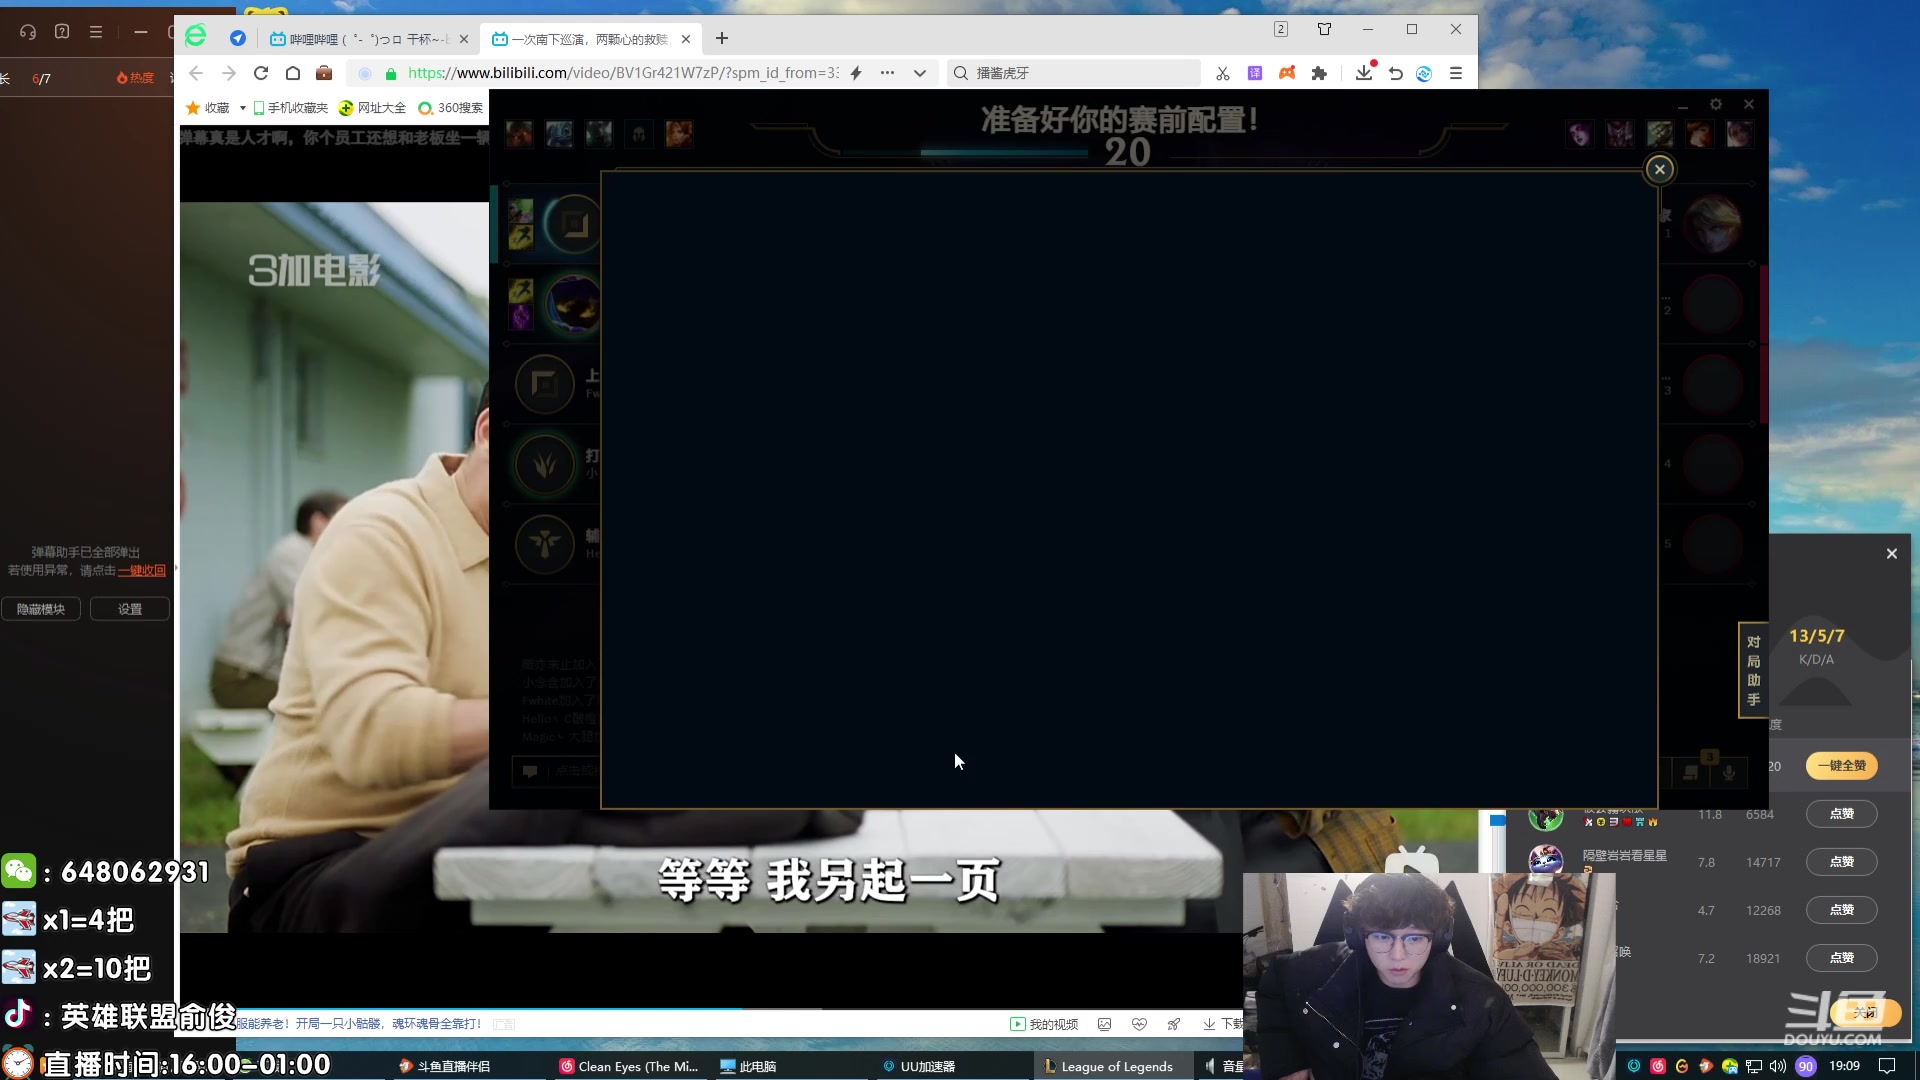
Task: Click the blue send icon beside browser logo
Action: click(238, 38)
